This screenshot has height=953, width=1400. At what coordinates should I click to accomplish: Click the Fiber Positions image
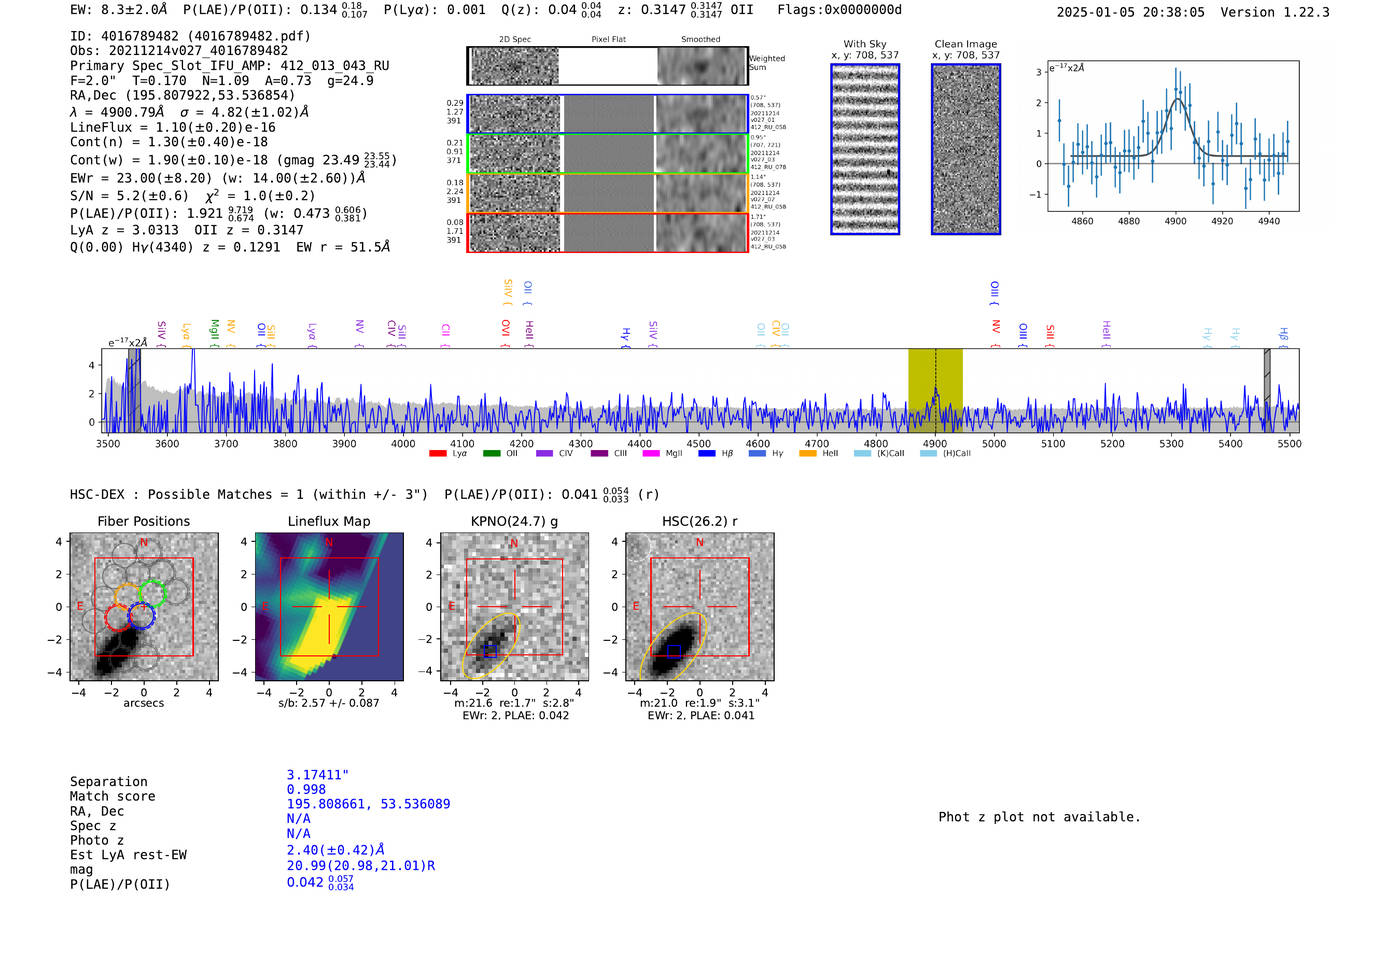(143, 606)
